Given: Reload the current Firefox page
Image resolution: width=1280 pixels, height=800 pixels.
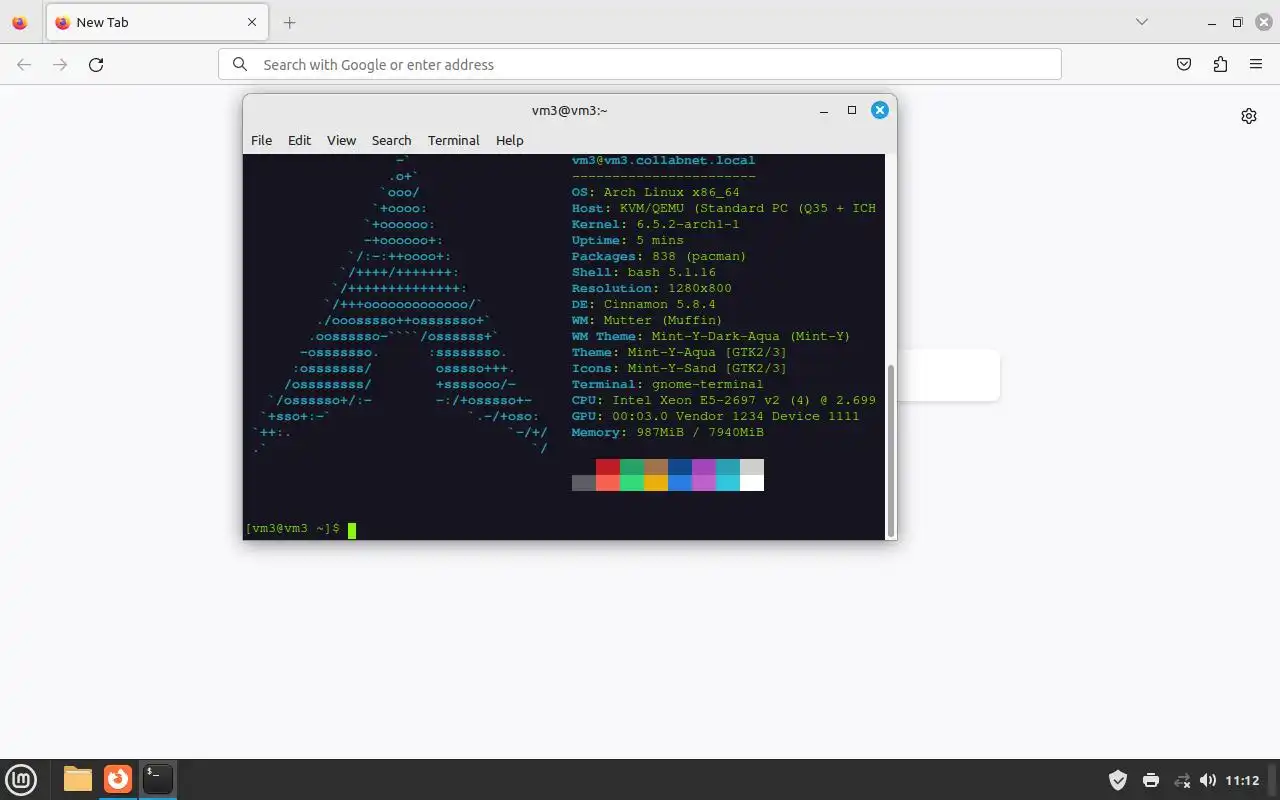Looking at the screenshot, I should (x=96, y=64).
